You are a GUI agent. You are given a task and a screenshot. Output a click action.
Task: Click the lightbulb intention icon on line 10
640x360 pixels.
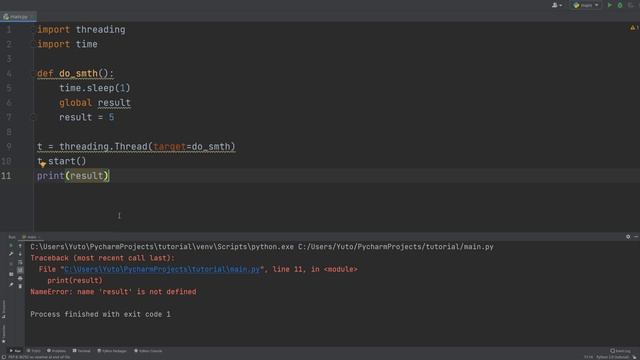pos(43,164)
